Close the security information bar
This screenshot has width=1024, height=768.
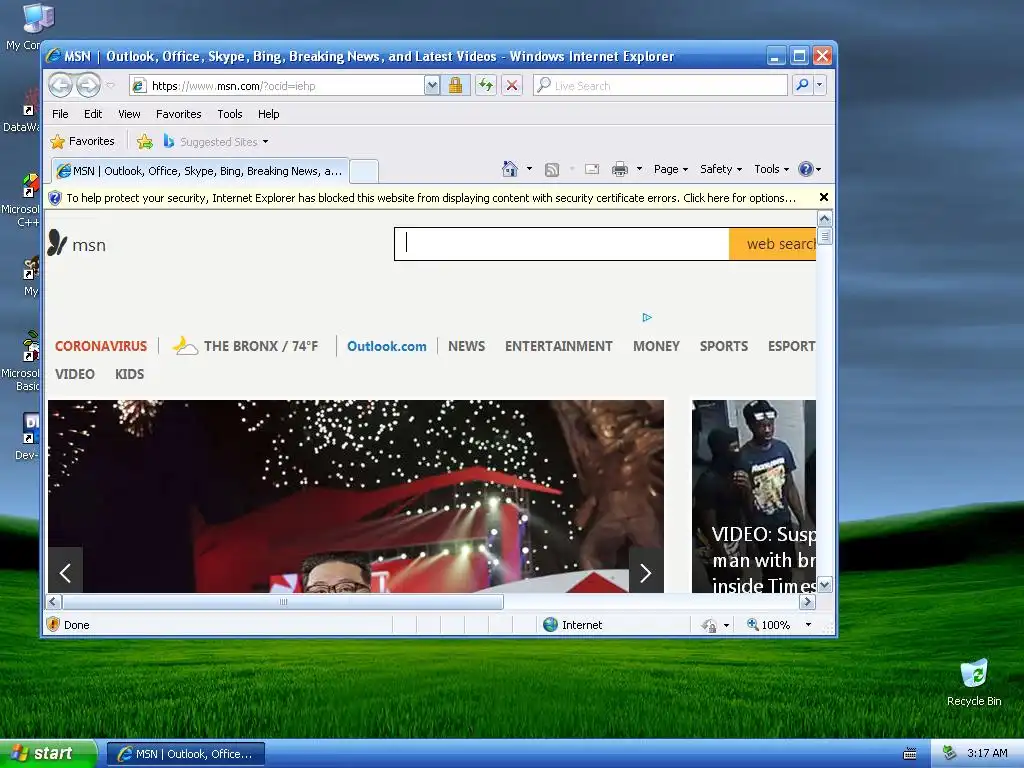click(824, 197)
